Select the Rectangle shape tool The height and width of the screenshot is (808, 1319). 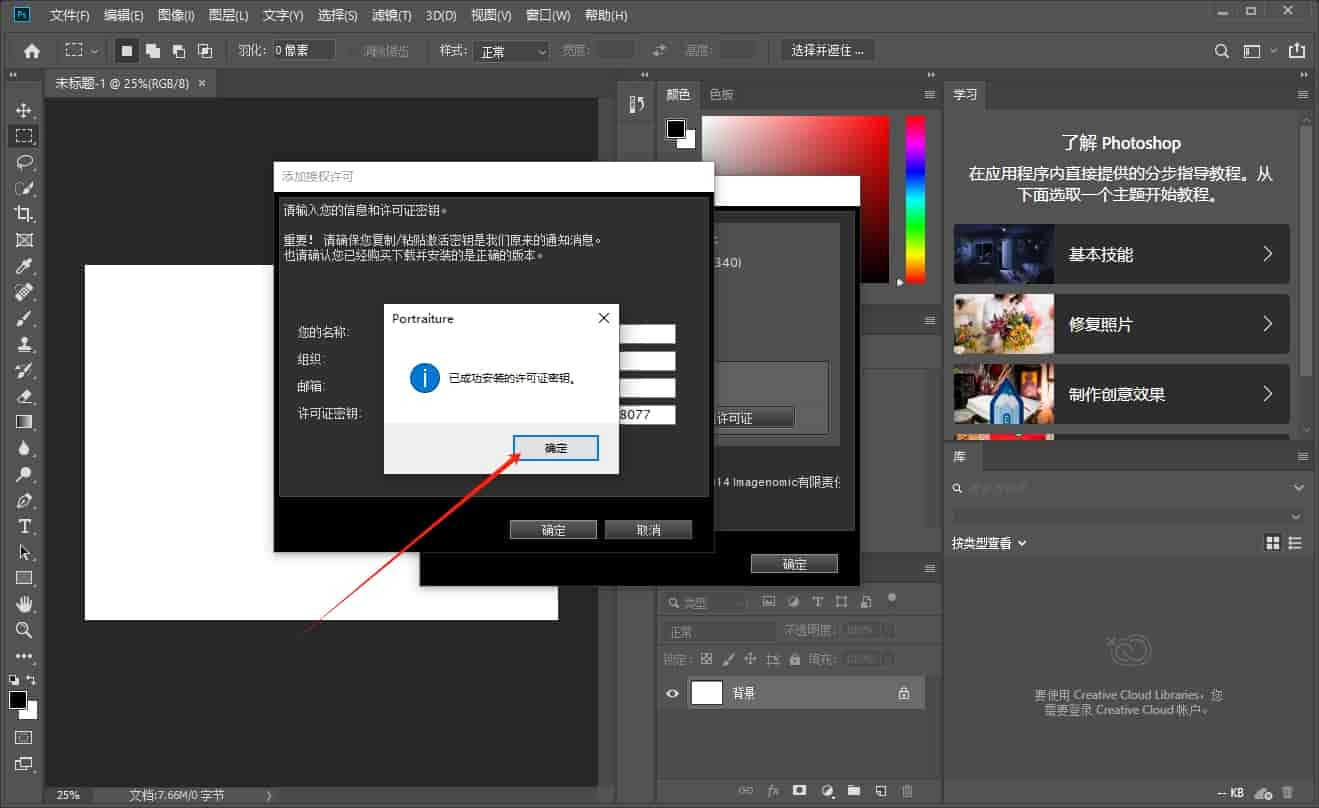(24, 578)
